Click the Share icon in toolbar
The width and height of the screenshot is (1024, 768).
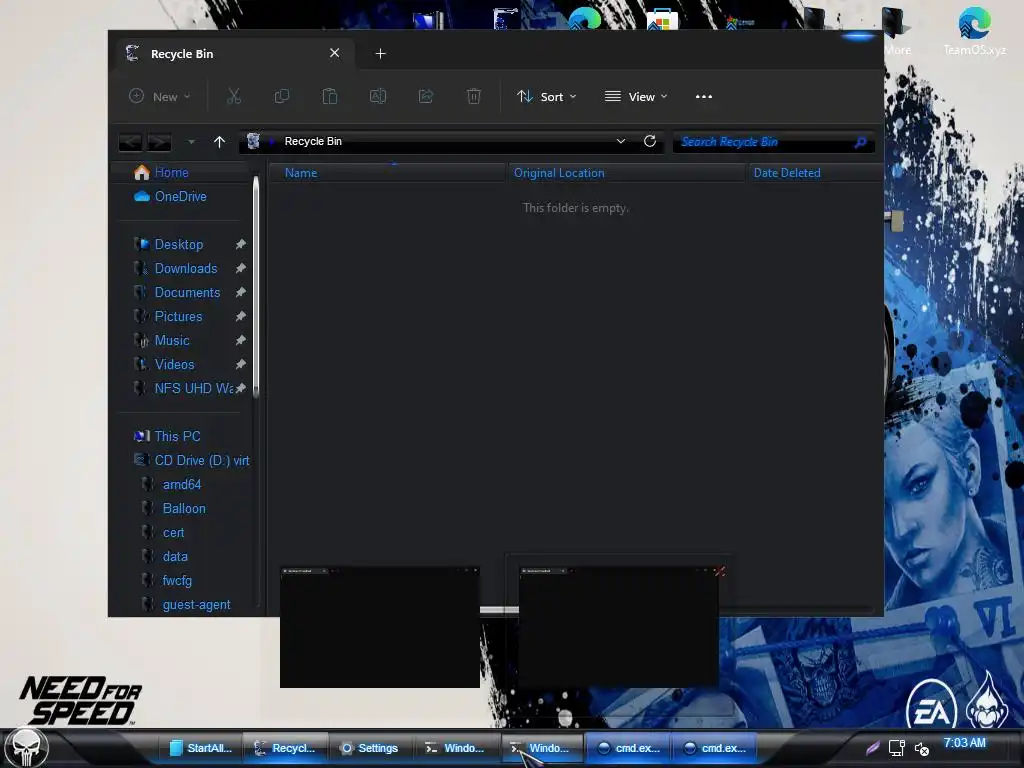(426, 97)
